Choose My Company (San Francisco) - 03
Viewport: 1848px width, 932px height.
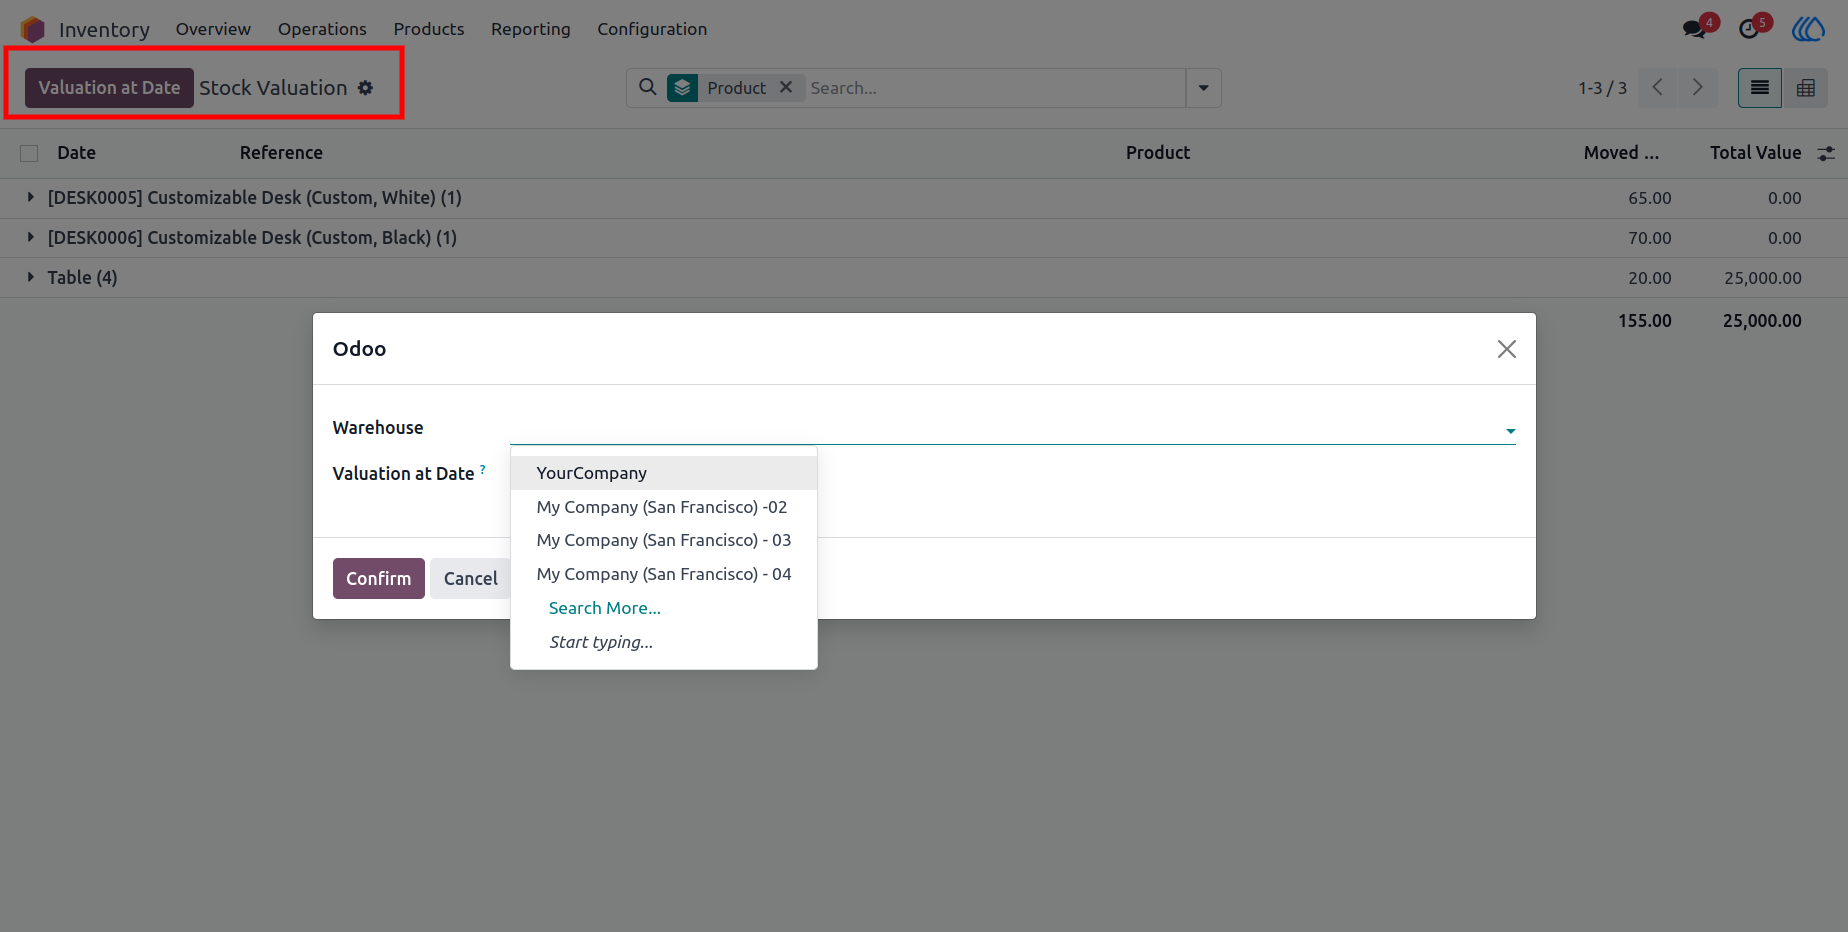coord(664,540)
